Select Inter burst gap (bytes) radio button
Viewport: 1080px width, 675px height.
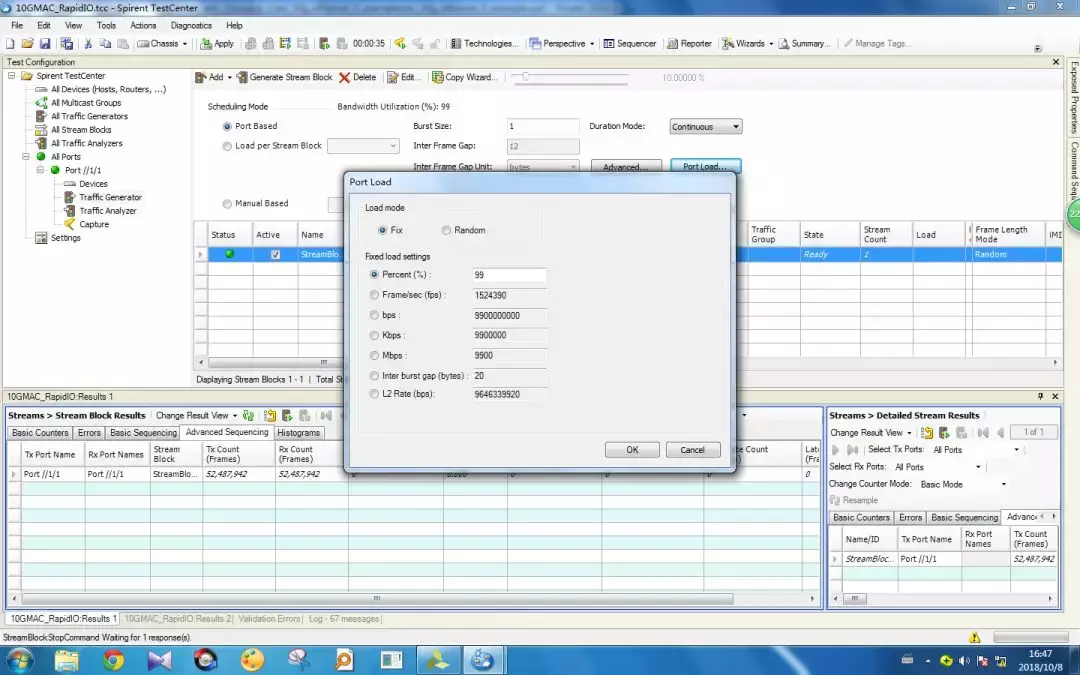click(x=374, y=376)
